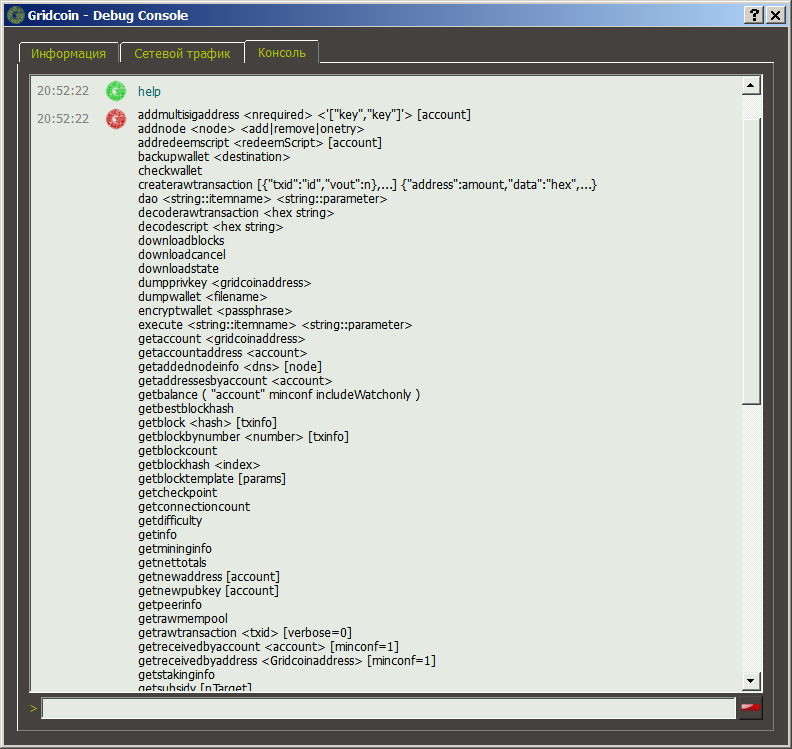792x749 pixels.
Task: Click green icon beside the help command
Action: tap(117, 91)
